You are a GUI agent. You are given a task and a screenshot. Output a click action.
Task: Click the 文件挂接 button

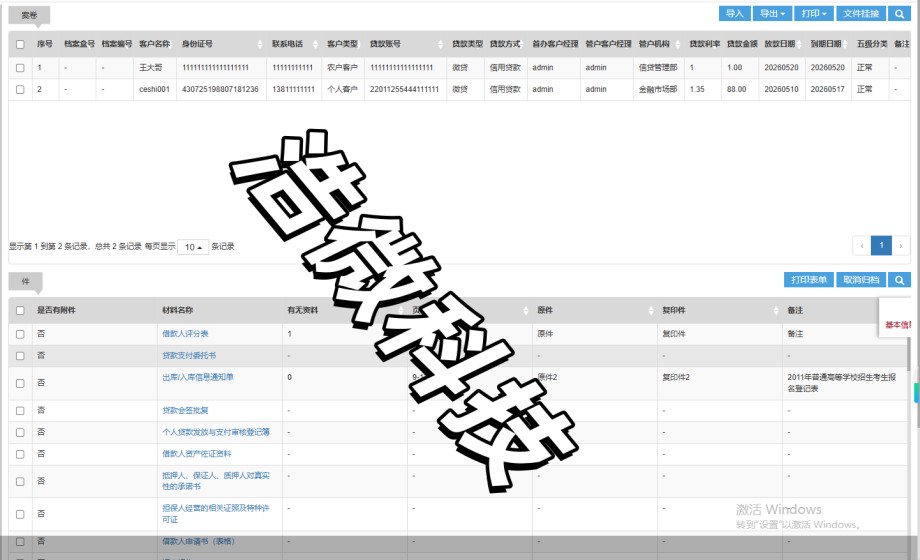pyautogui.click(x=861, y=14)
